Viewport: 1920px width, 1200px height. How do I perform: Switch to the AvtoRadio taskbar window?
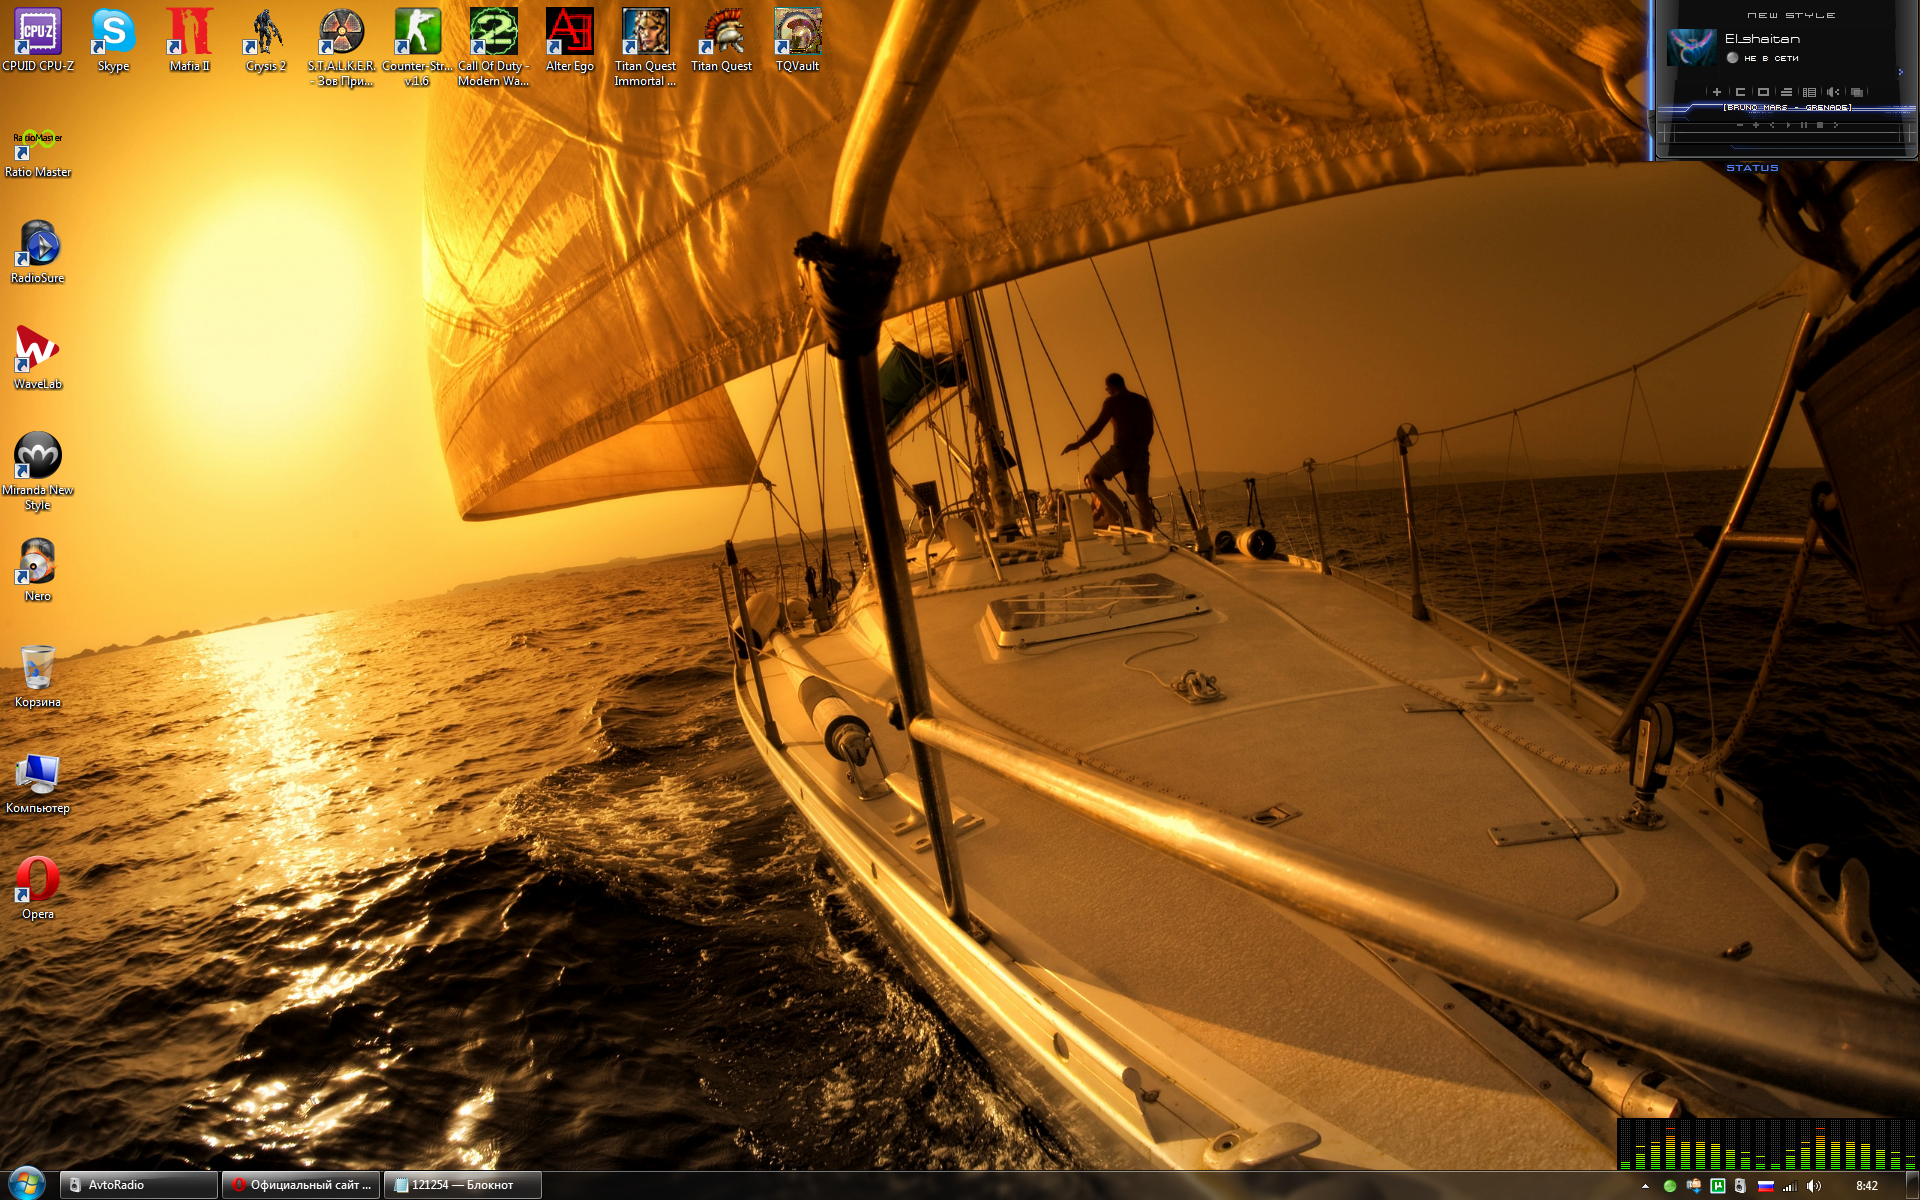[x=138, y=1185]
